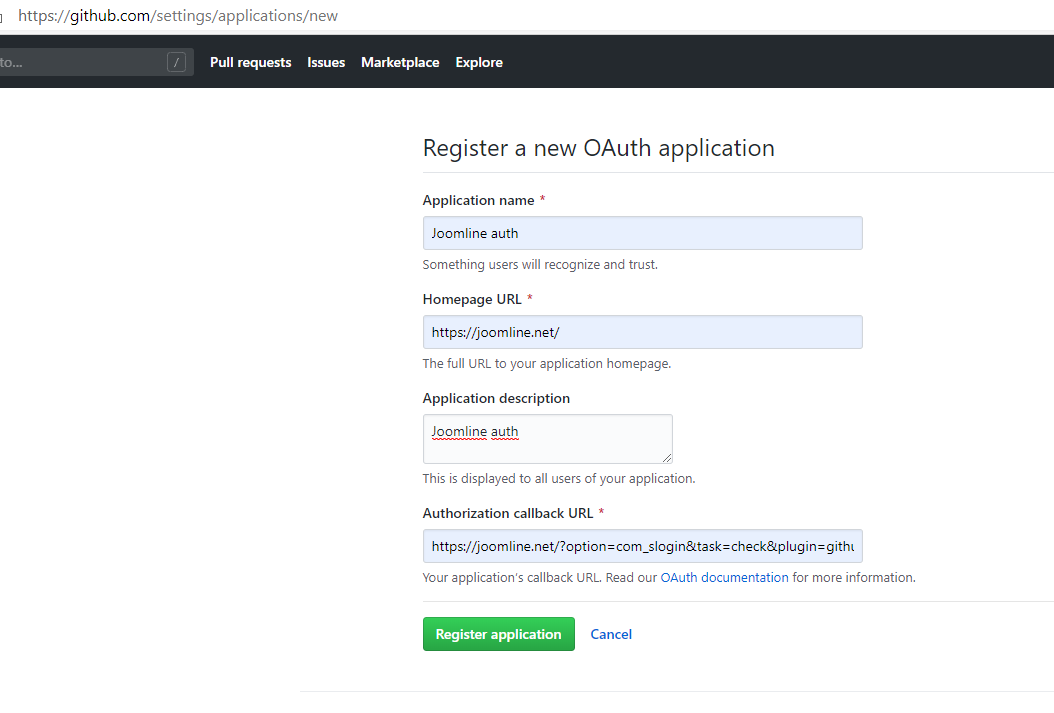Click the browser address bar URL

click(x=178, y=15)
